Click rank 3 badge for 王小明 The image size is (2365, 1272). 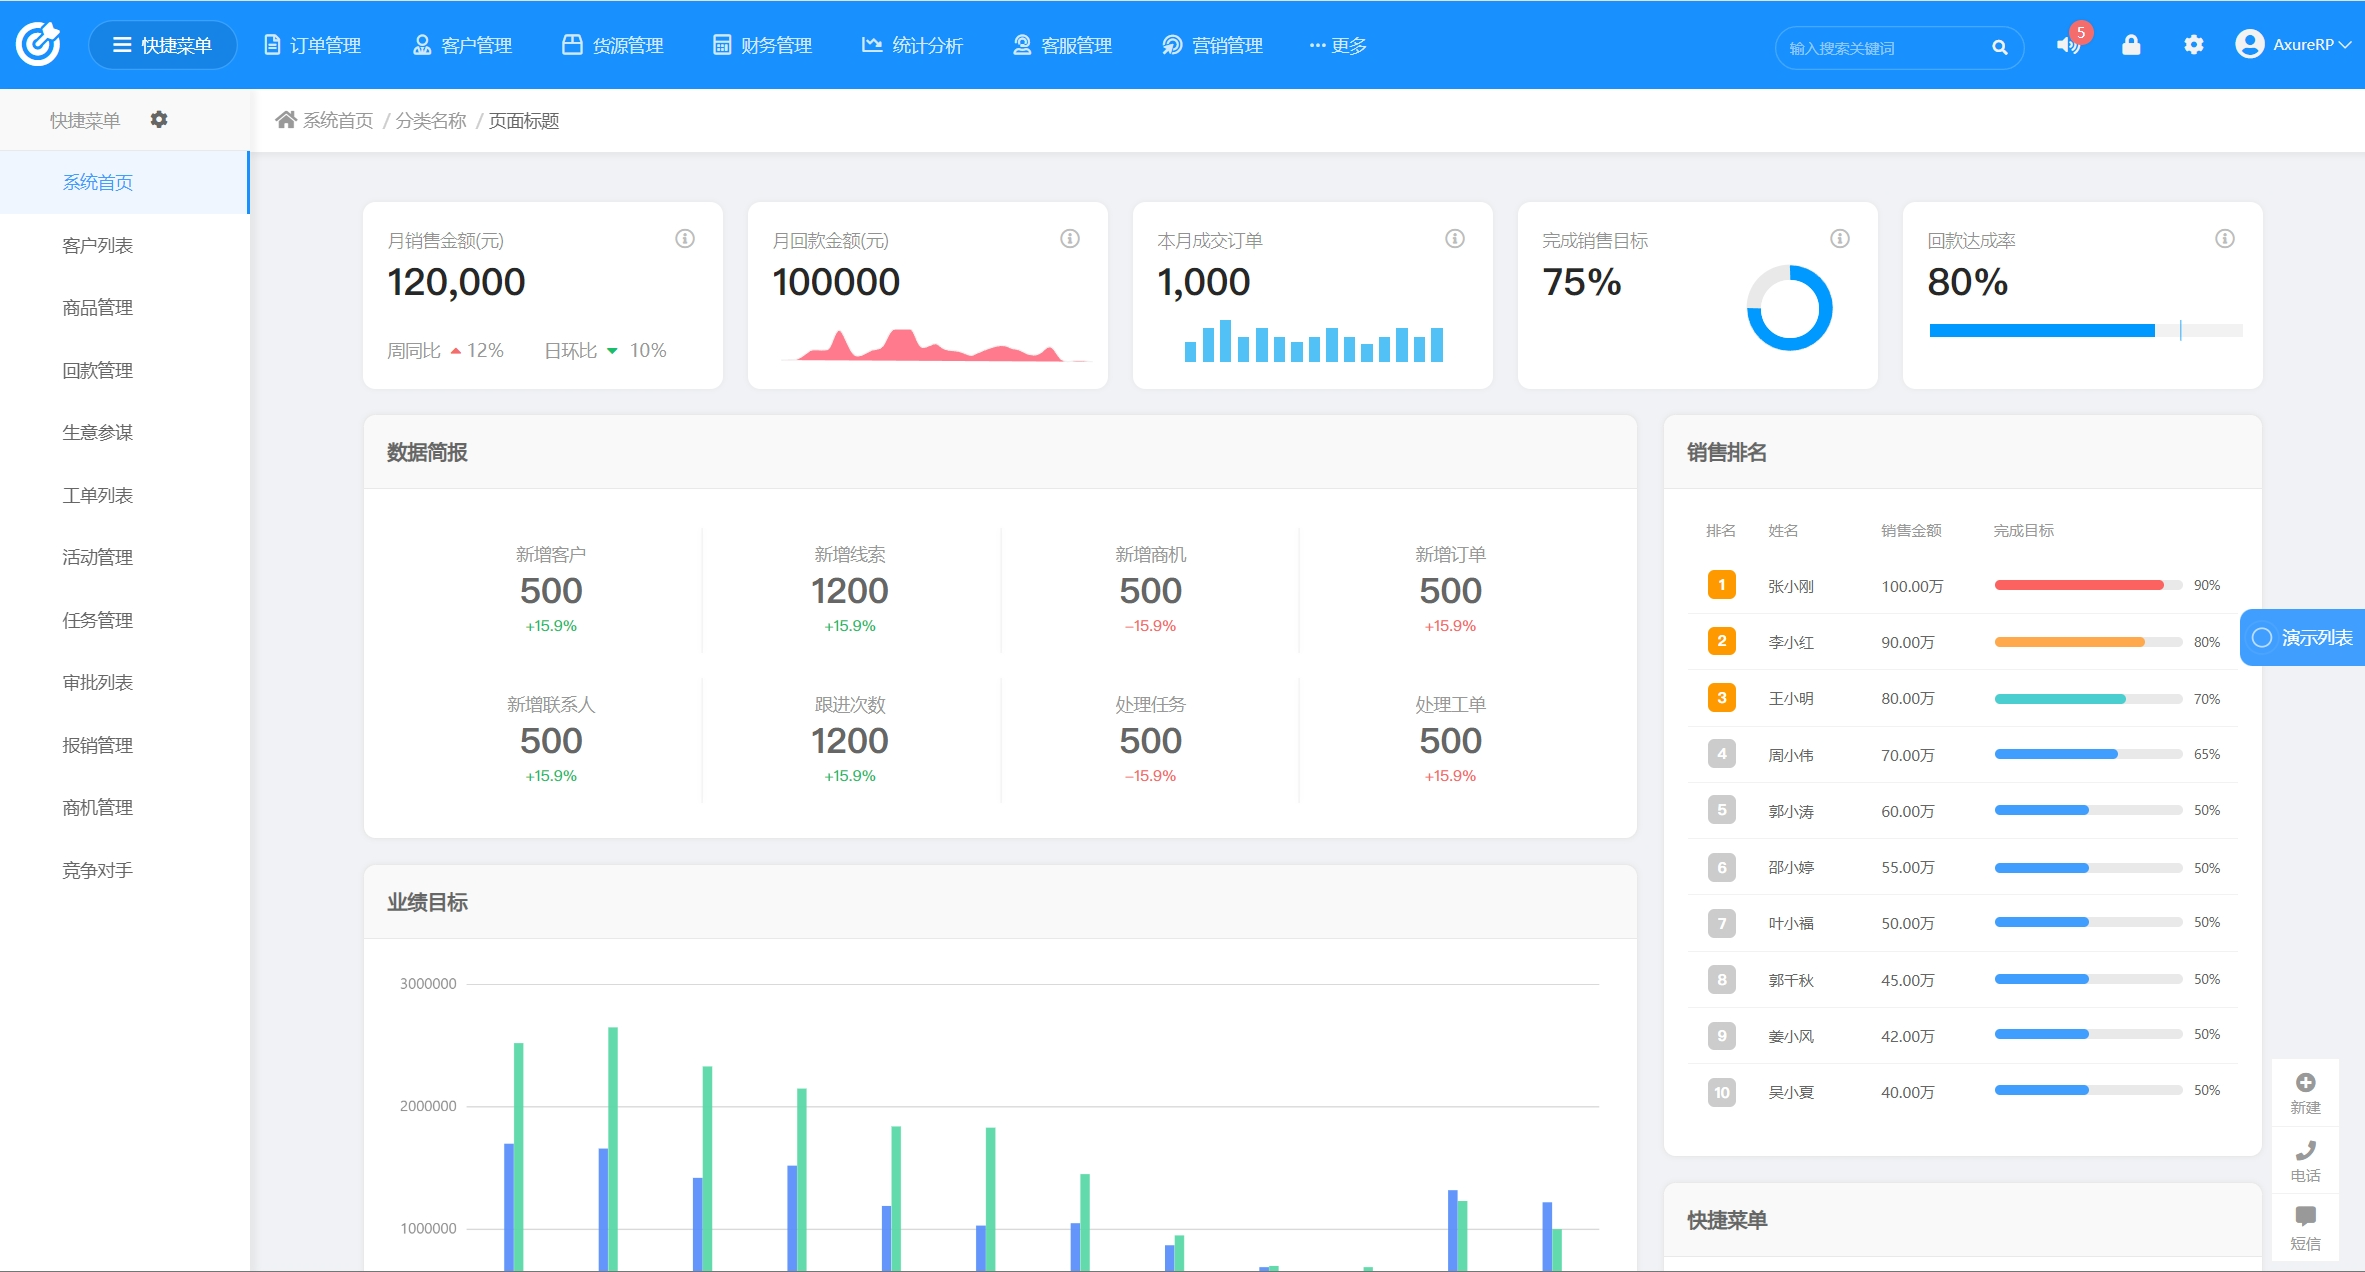point(1721,698)
